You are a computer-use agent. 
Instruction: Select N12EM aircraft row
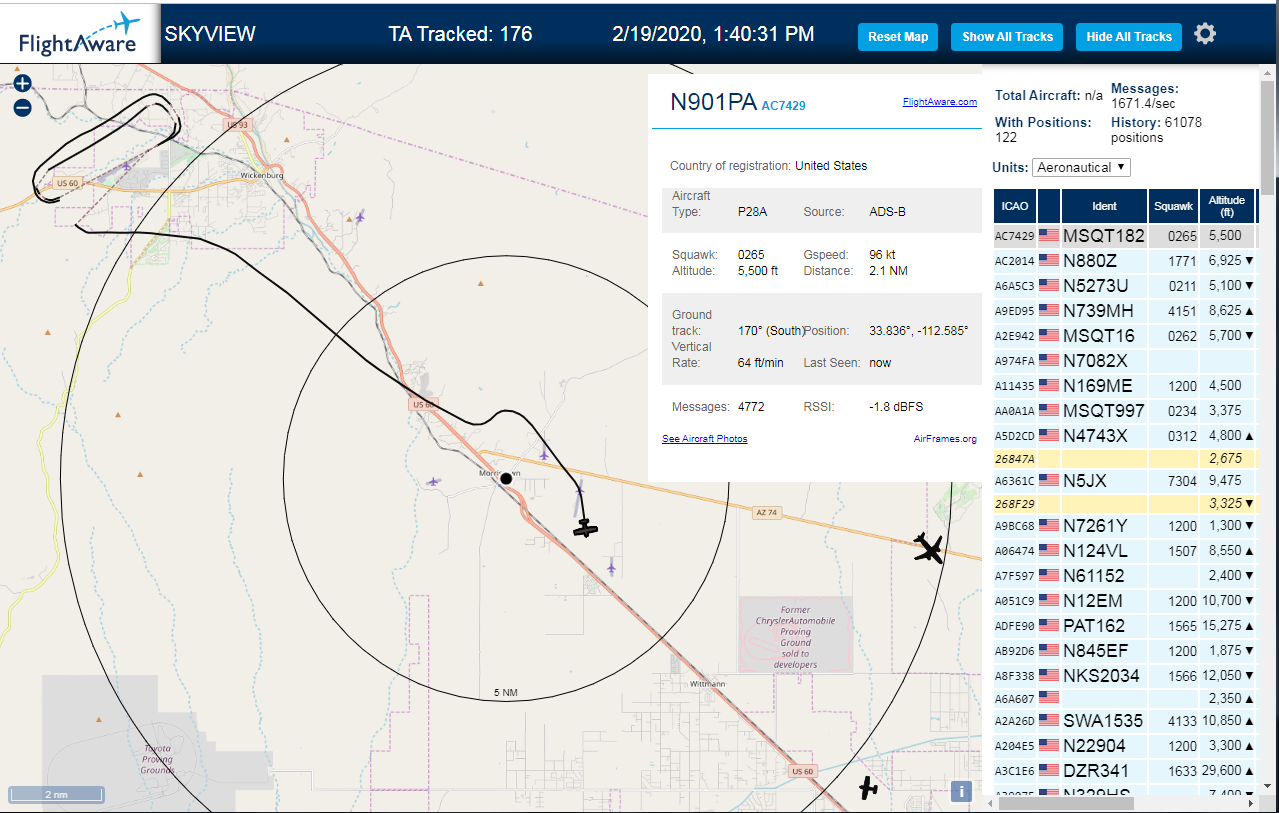tap(1125, 601)
